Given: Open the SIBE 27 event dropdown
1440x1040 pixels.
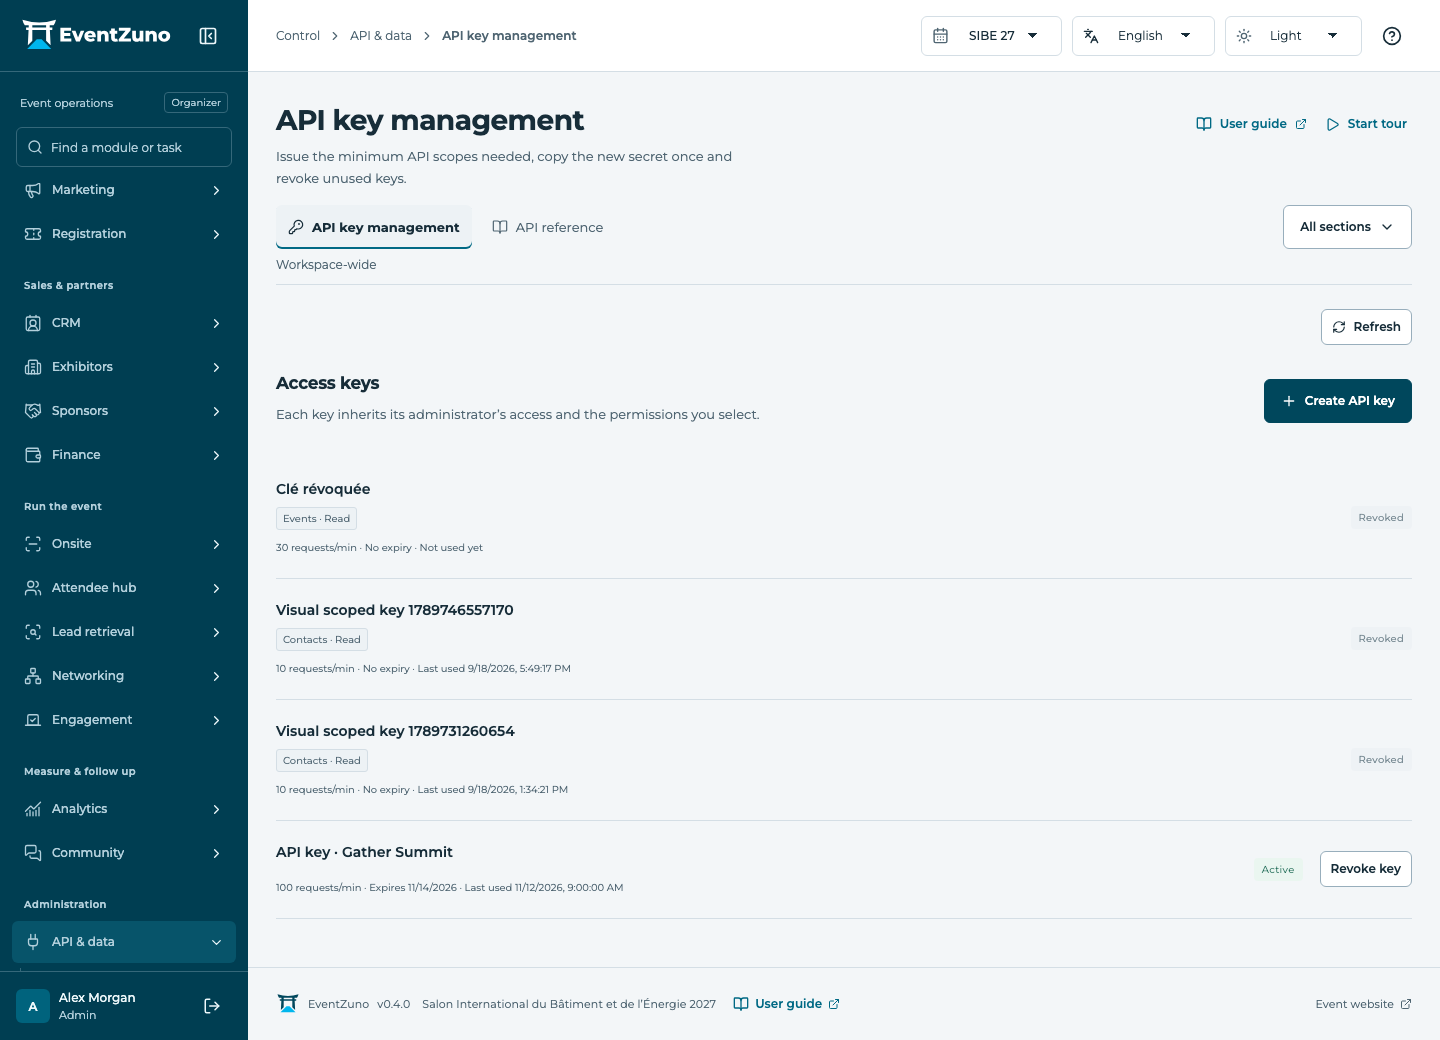Looking at the screenshot, I should [991, 36].
